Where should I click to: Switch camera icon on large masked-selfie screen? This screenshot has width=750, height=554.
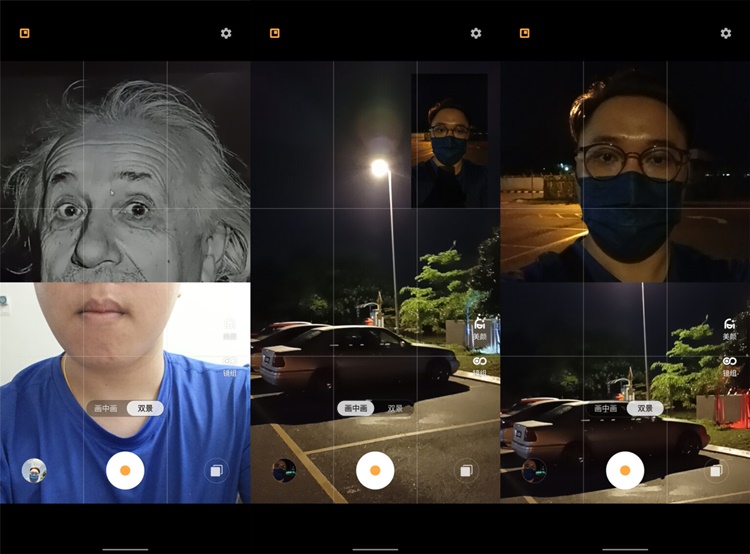[716, 471]
